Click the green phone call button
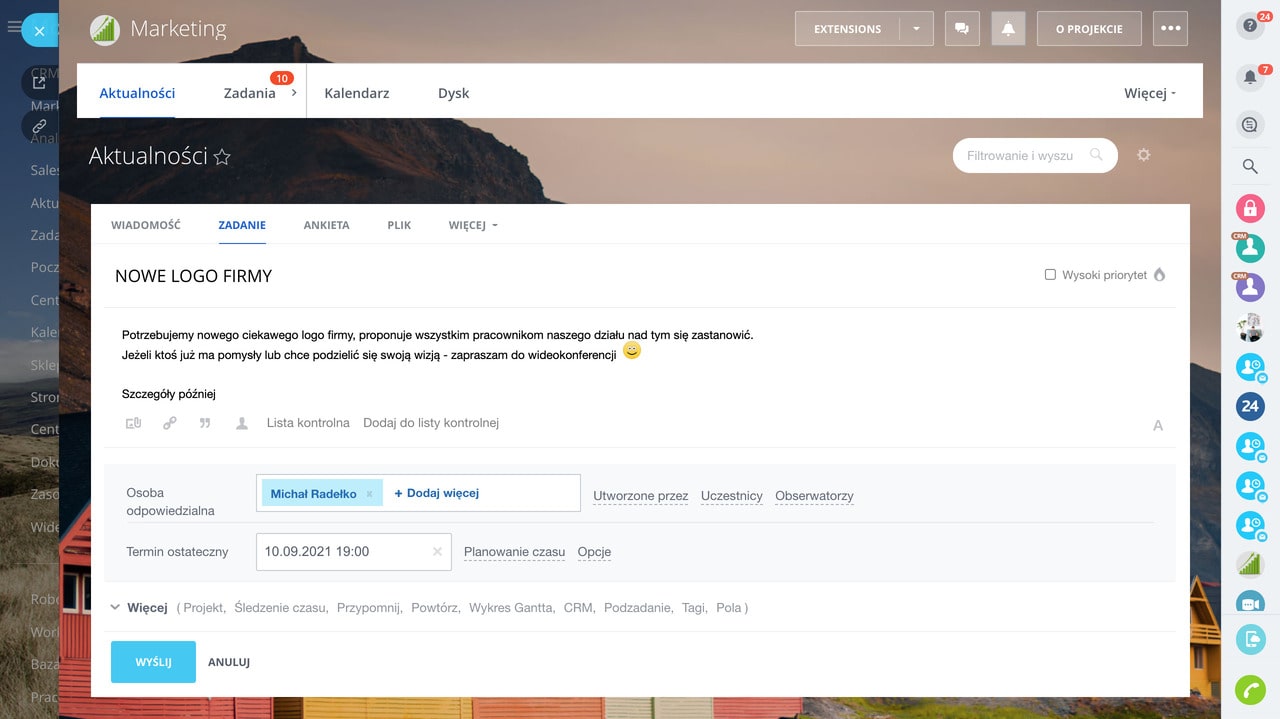This screenshot has width=1280, height=719. click(x=1250, y=690)
